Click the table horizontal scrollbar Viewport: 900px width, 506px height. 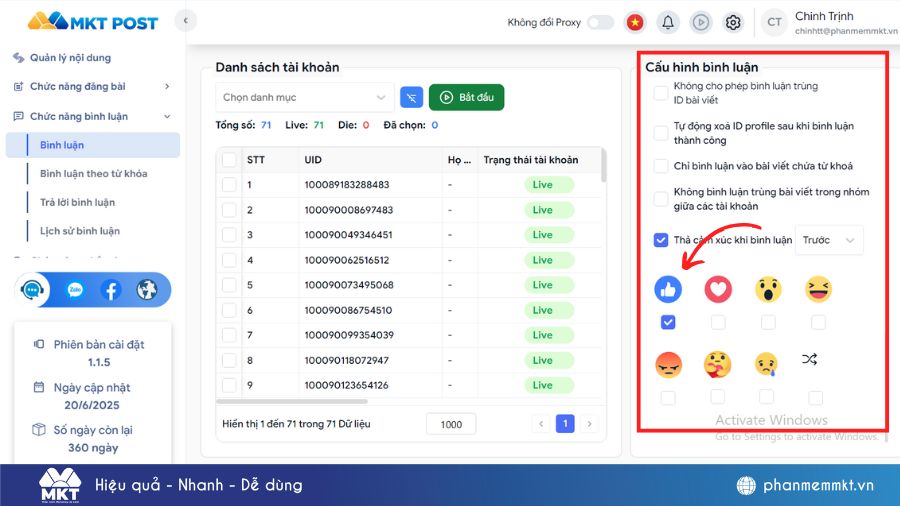pyautogui.click(x=292, y=402)
